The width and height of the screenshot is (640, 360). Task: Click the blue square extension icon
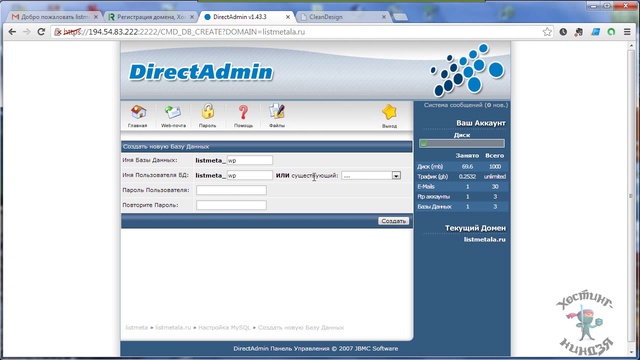pos(596,32)
